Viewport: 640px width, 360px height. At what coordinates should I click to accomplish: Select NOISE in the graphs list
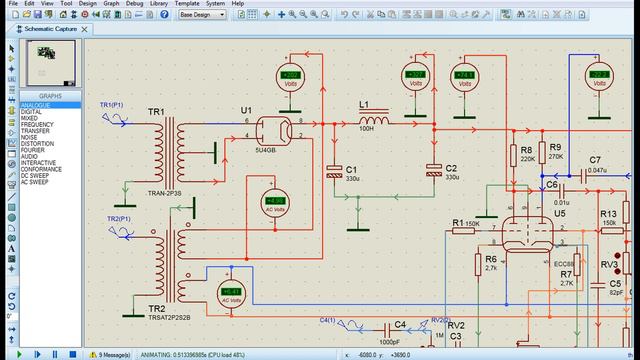29,138
